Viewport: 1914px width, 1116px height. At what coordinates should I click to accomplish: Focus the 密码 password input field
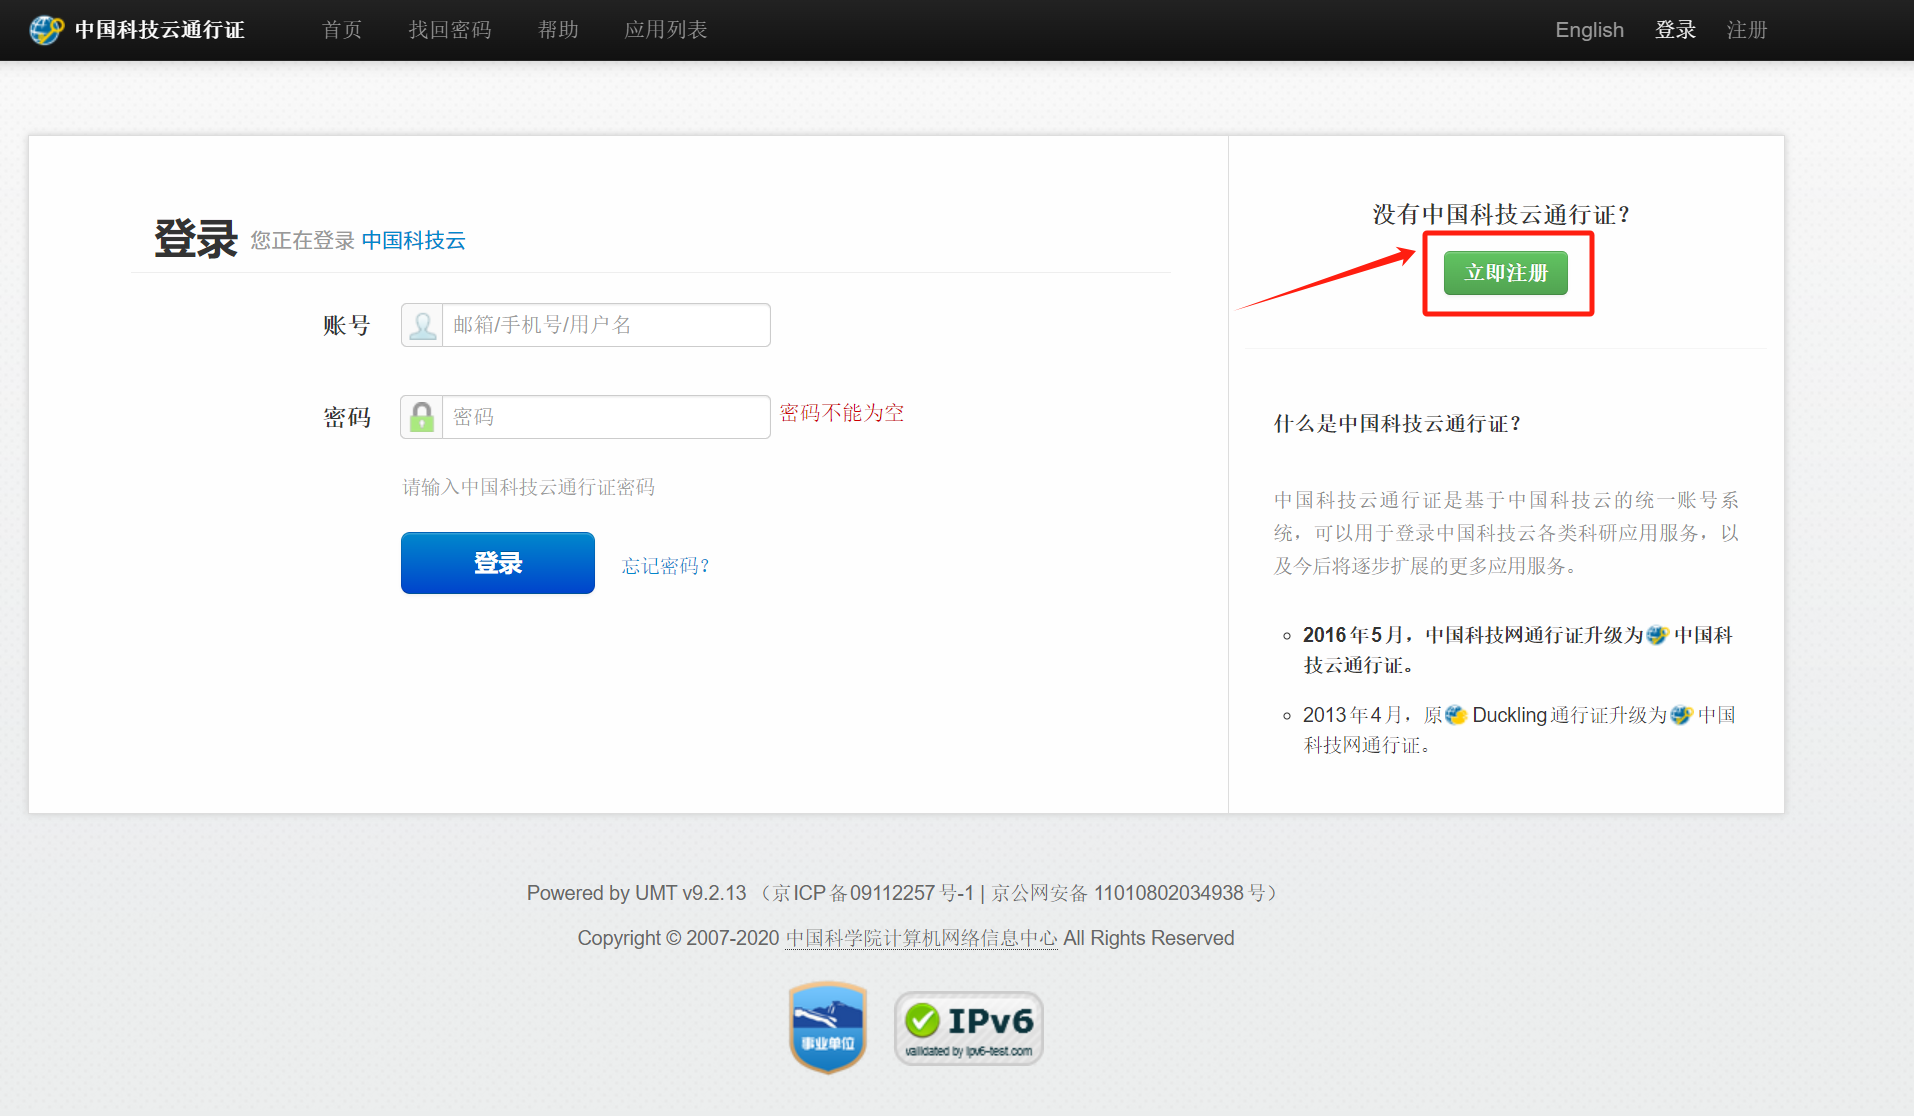tap(606, 417)
